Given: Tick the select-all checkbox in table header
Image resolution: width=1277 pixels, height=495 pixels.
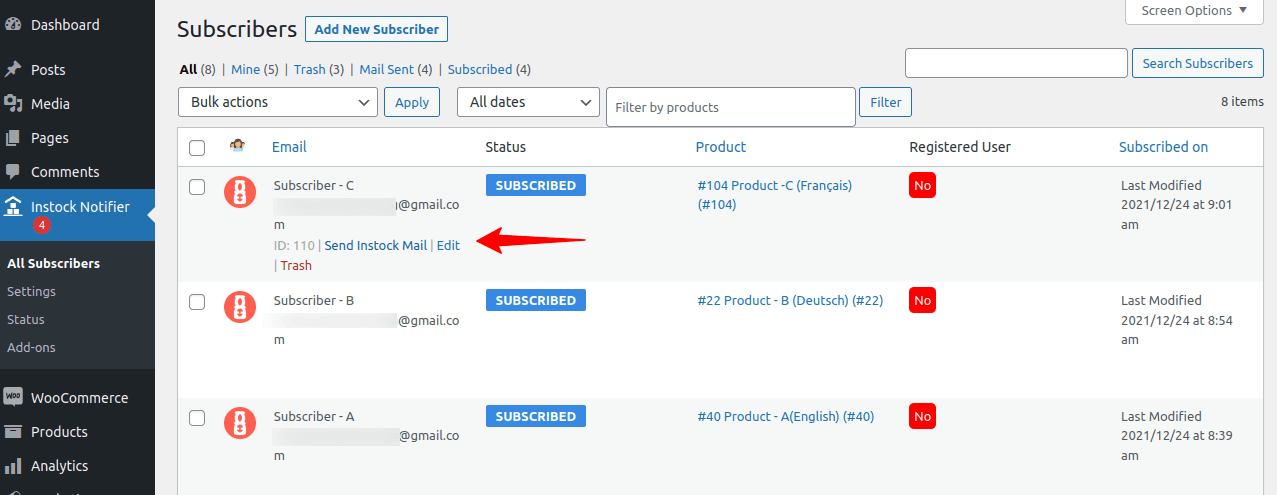Looking at the screenshot, I should click(197, 148).
